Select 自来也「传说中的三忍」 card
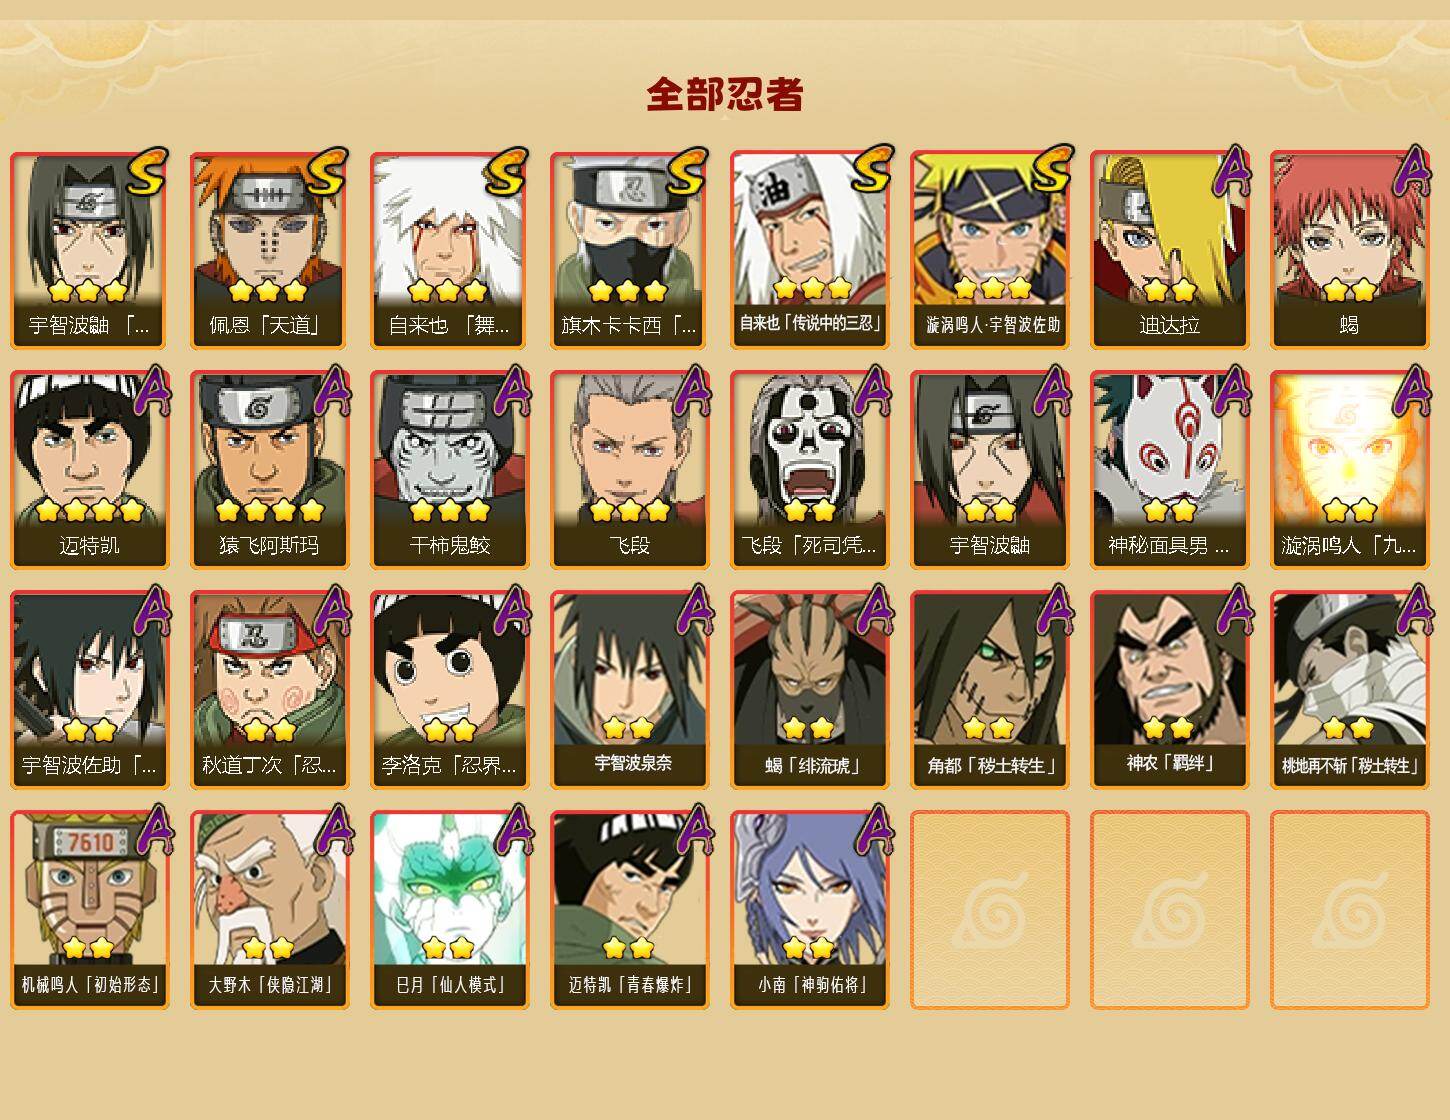 coord(809,250)
